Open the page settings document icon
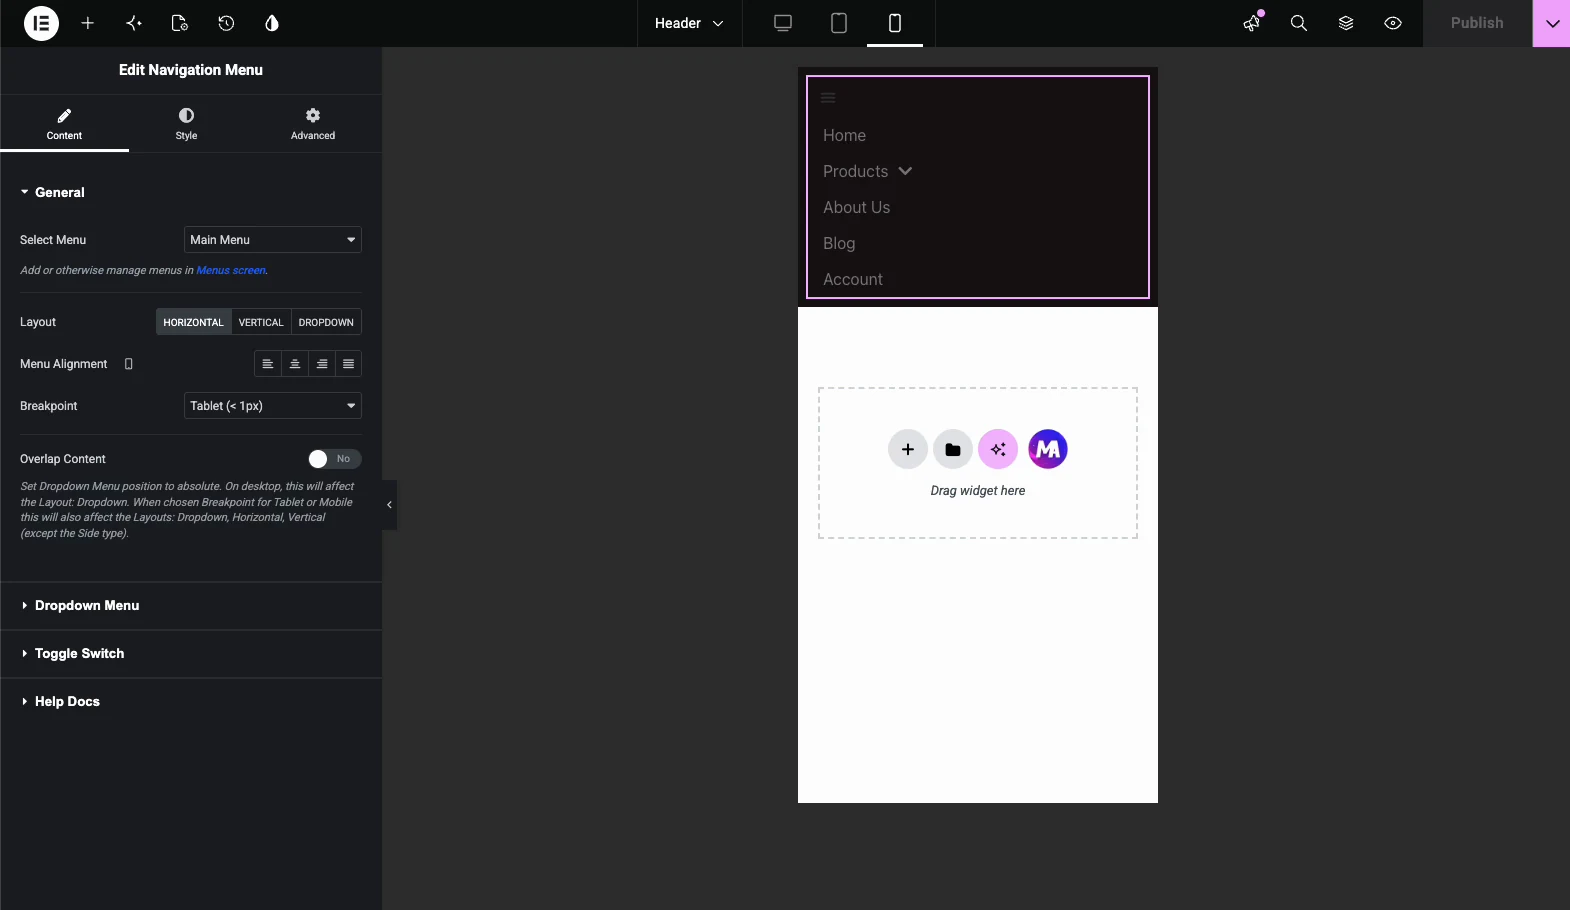This screenshot has width=1570, height=910. (180, 23)
